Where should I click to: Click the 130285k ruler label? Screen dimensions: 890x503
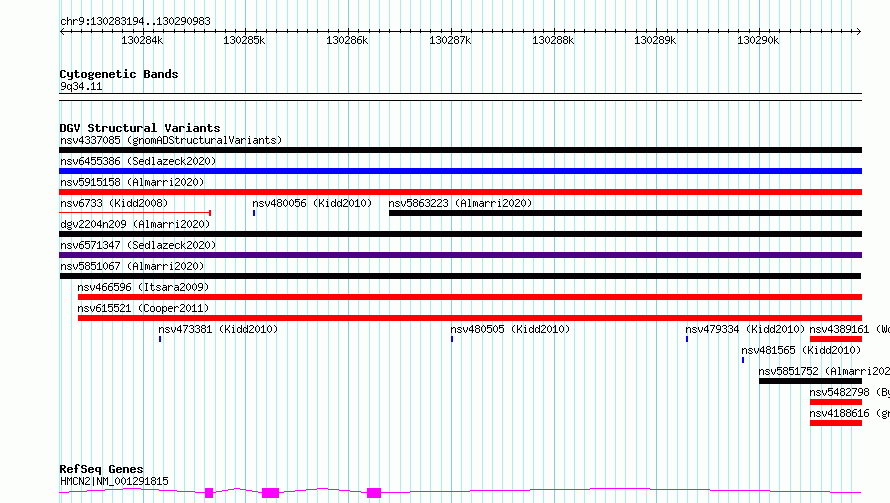click(x=244, y=40)
